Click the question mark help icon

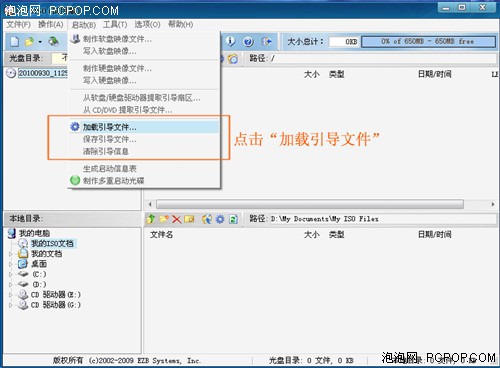tap(248, 41)
